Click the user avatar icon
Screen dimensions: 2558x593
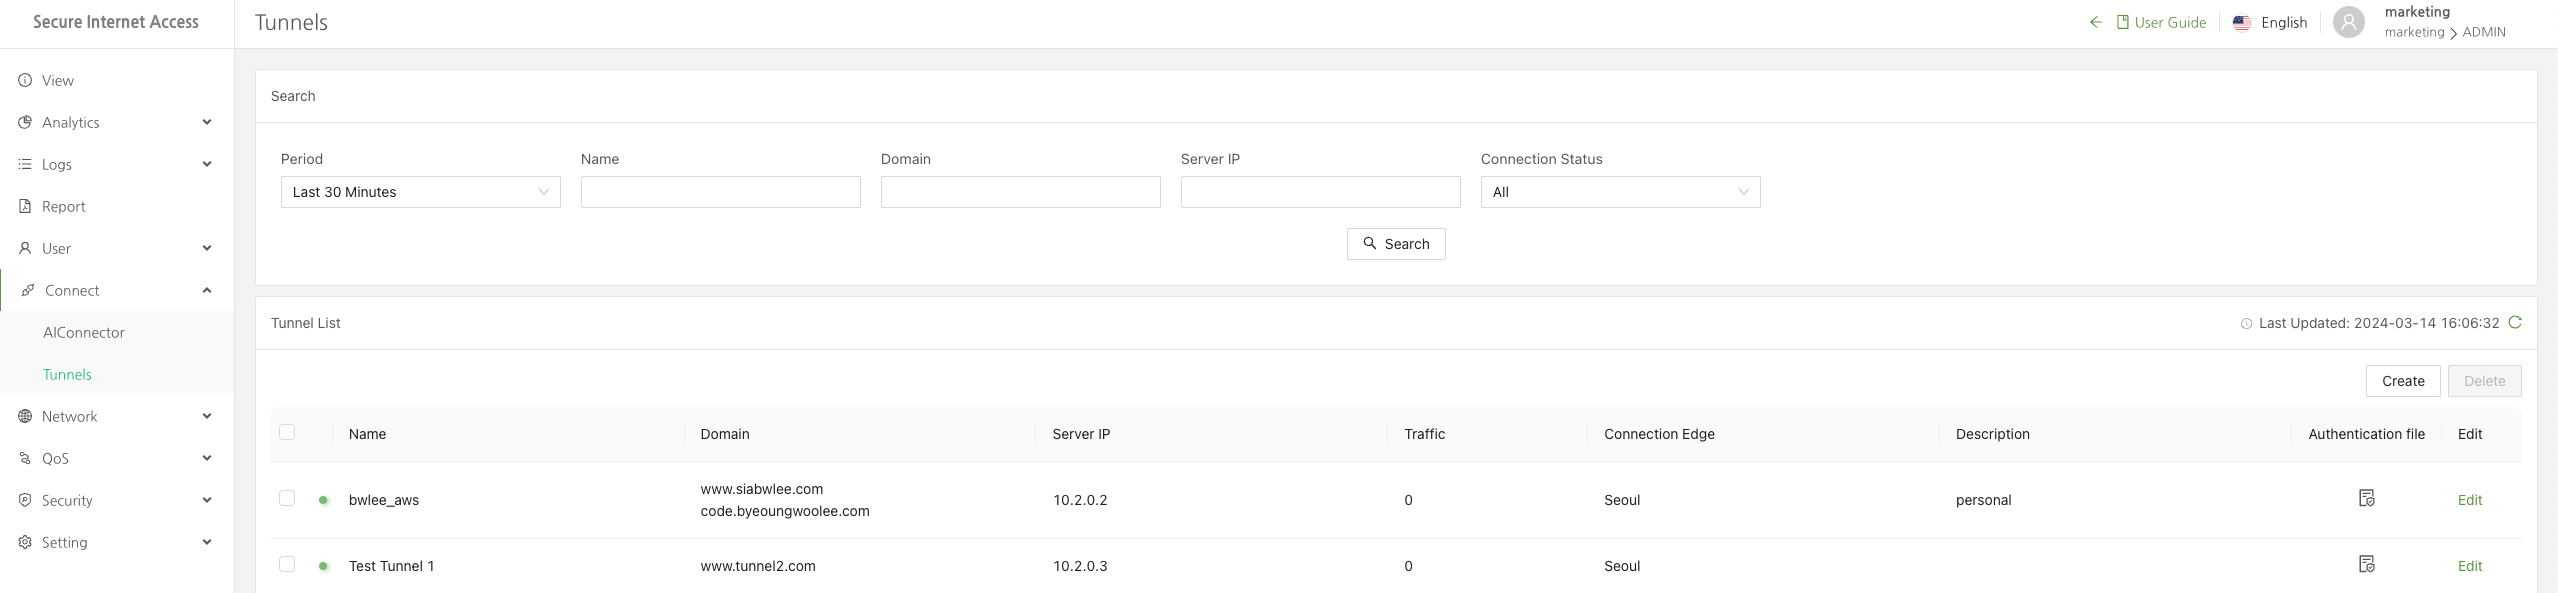pos(2348,22)
